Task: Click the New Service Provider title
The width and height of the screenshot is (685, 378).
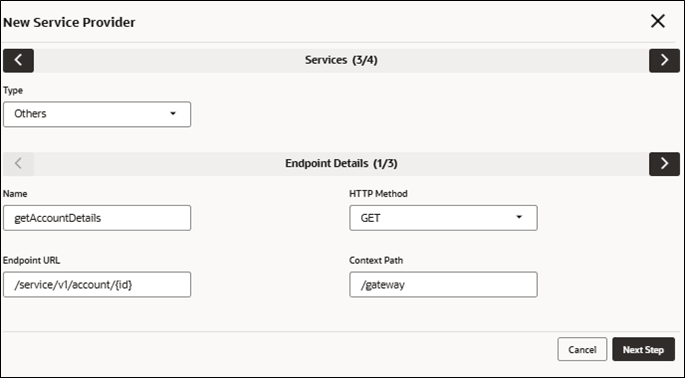Action: 69,22
